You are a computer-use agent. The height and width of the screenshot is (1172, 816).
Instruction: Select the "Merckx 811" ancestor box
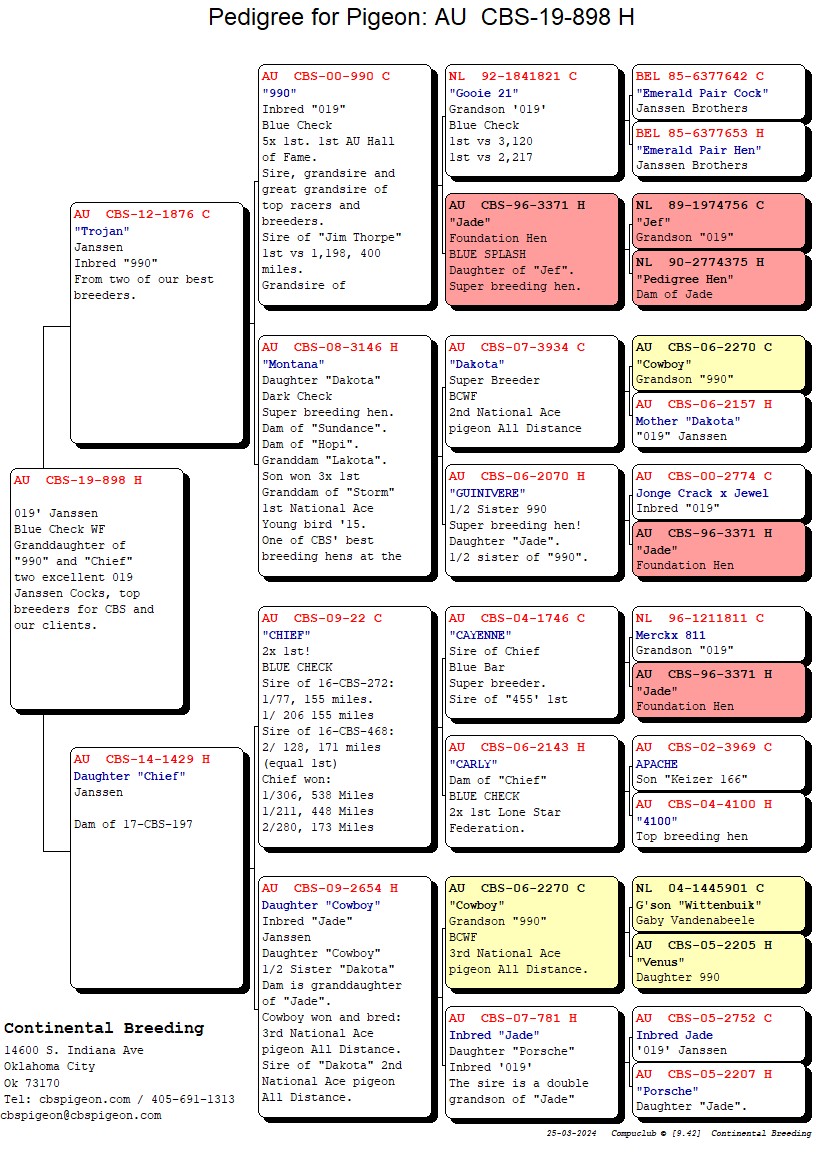(x=718, y=634)
